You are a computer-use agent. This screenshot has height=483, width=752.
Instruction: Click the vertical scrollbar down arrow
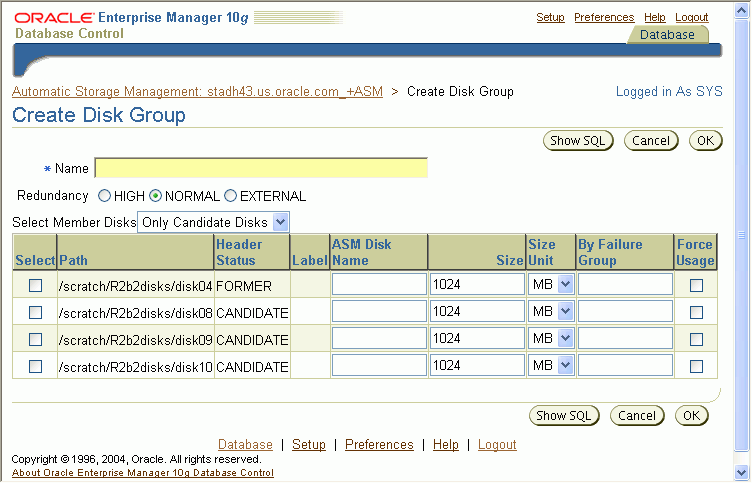(742, 472)
